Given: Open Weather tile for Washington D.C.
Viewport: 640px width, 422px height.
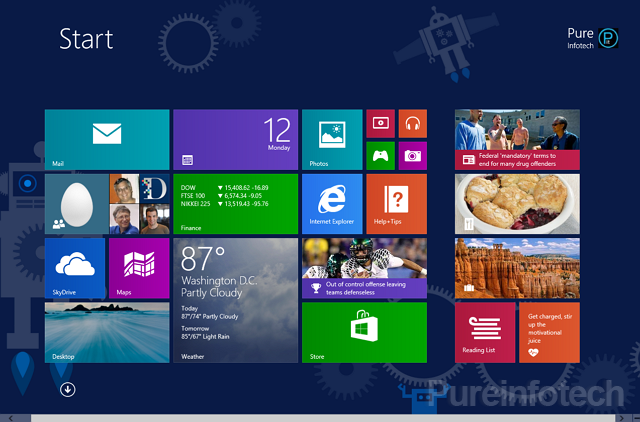Looking at the screenshot, I should (x=235, y=299).
